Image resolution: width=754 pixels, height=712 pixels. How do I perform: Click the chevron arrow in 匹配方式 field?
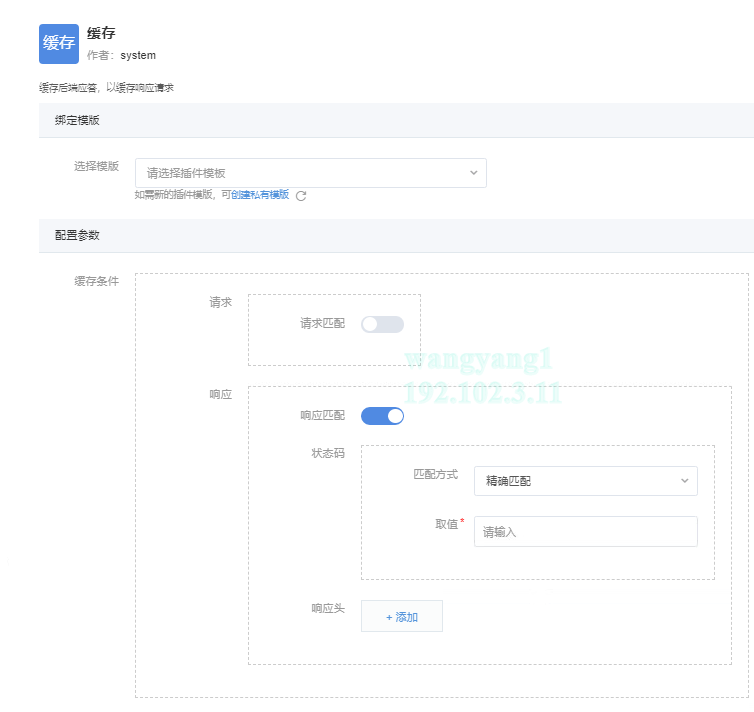point(685,481)
